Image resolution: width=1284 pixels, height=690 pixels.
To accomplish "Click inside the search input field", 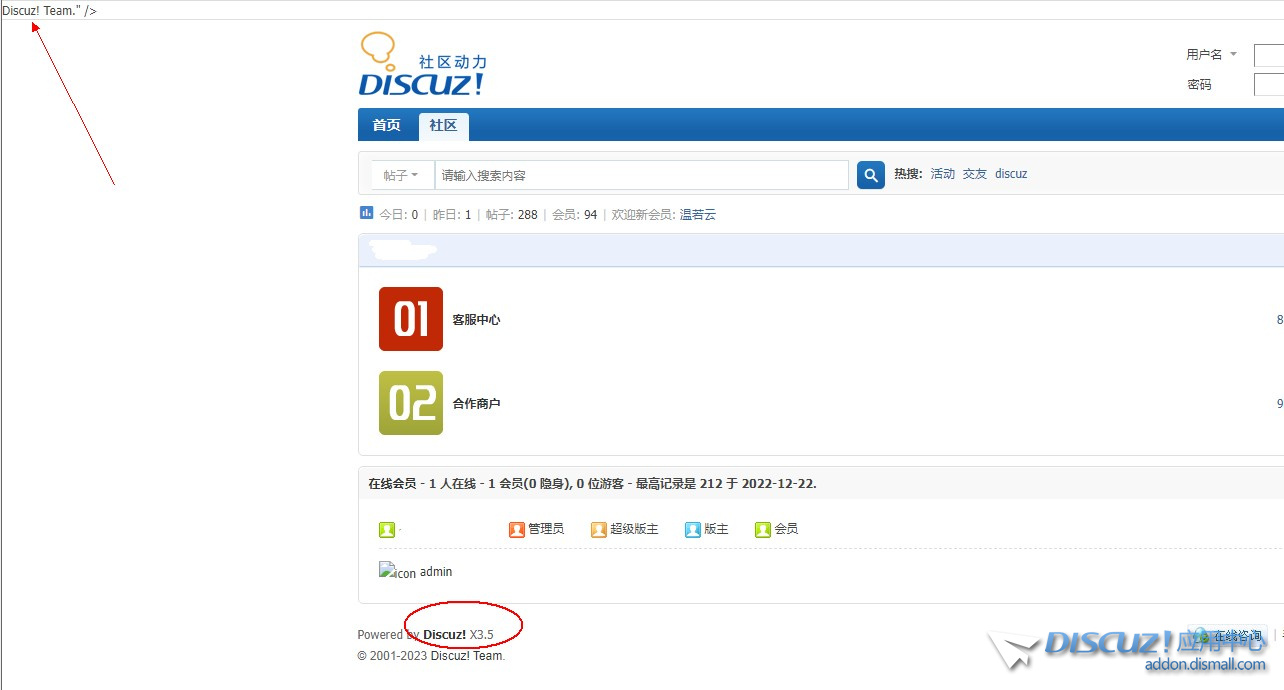I will [640, 174].
